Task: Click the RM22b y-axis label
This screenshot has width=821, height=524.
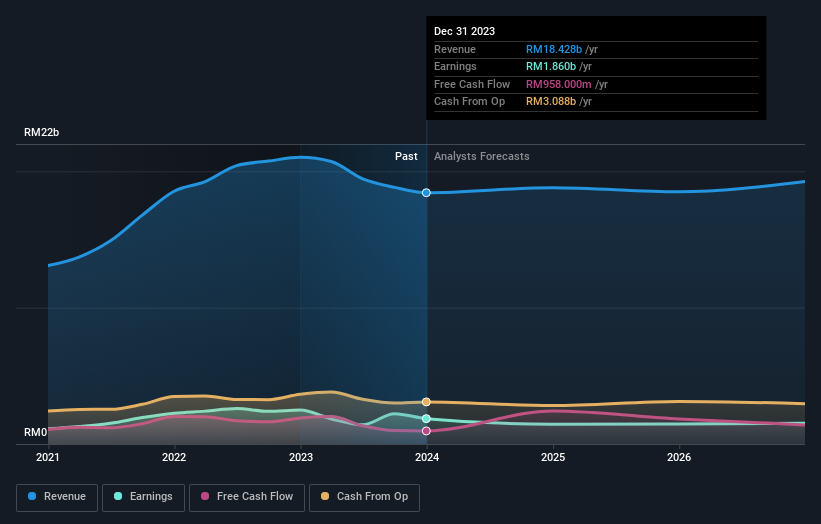Action: (41, 132)
